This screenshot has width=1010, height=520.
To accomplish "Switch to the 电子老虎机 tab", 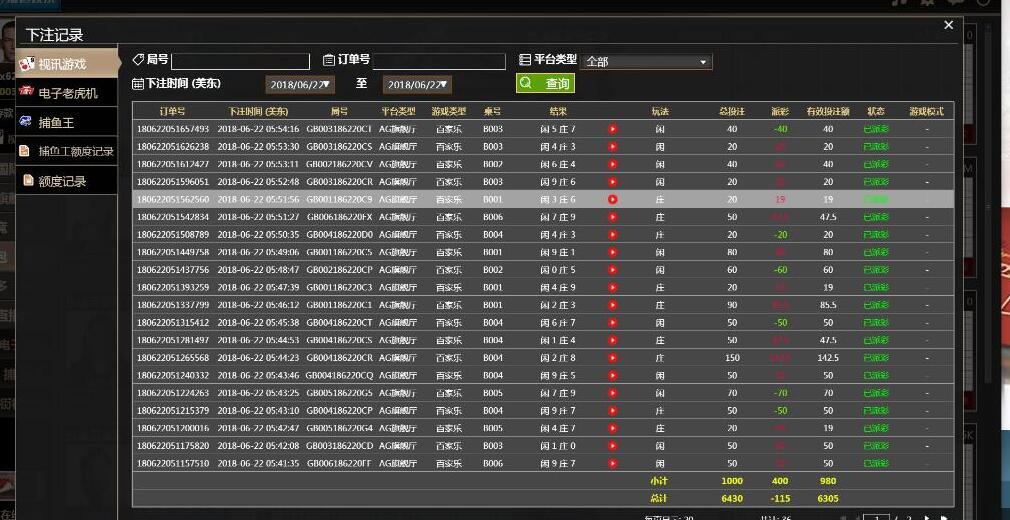I will click(x=67, y=93).
